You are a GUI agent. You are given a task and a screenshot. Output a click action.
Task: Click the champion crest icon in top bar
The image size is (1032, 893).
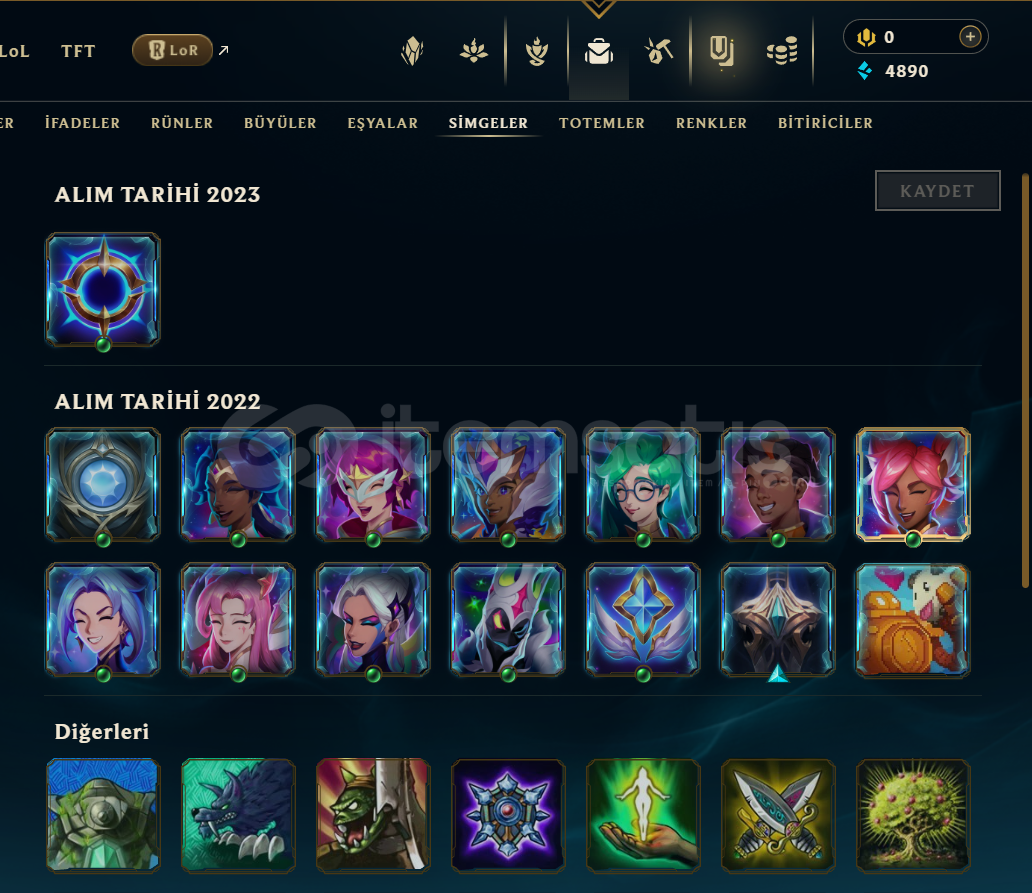click(412, 51)
